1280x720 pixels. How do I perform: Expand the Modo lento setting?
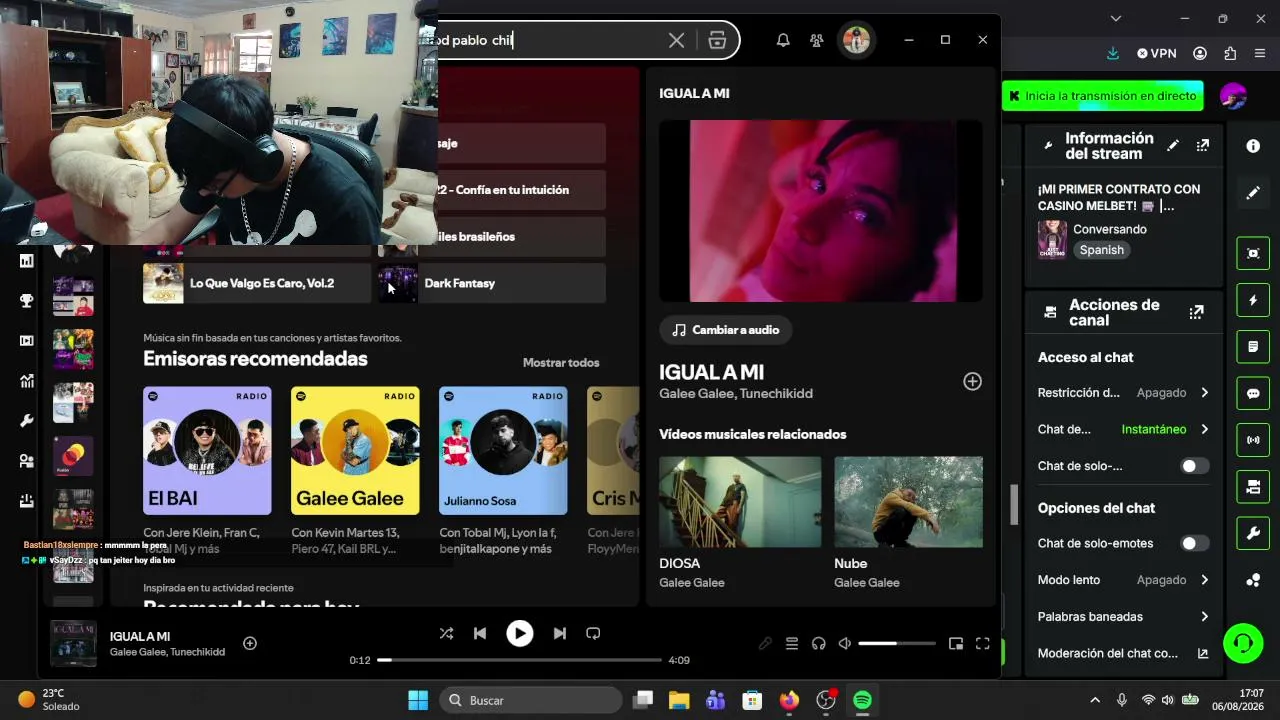click(x=1124, y=580)
